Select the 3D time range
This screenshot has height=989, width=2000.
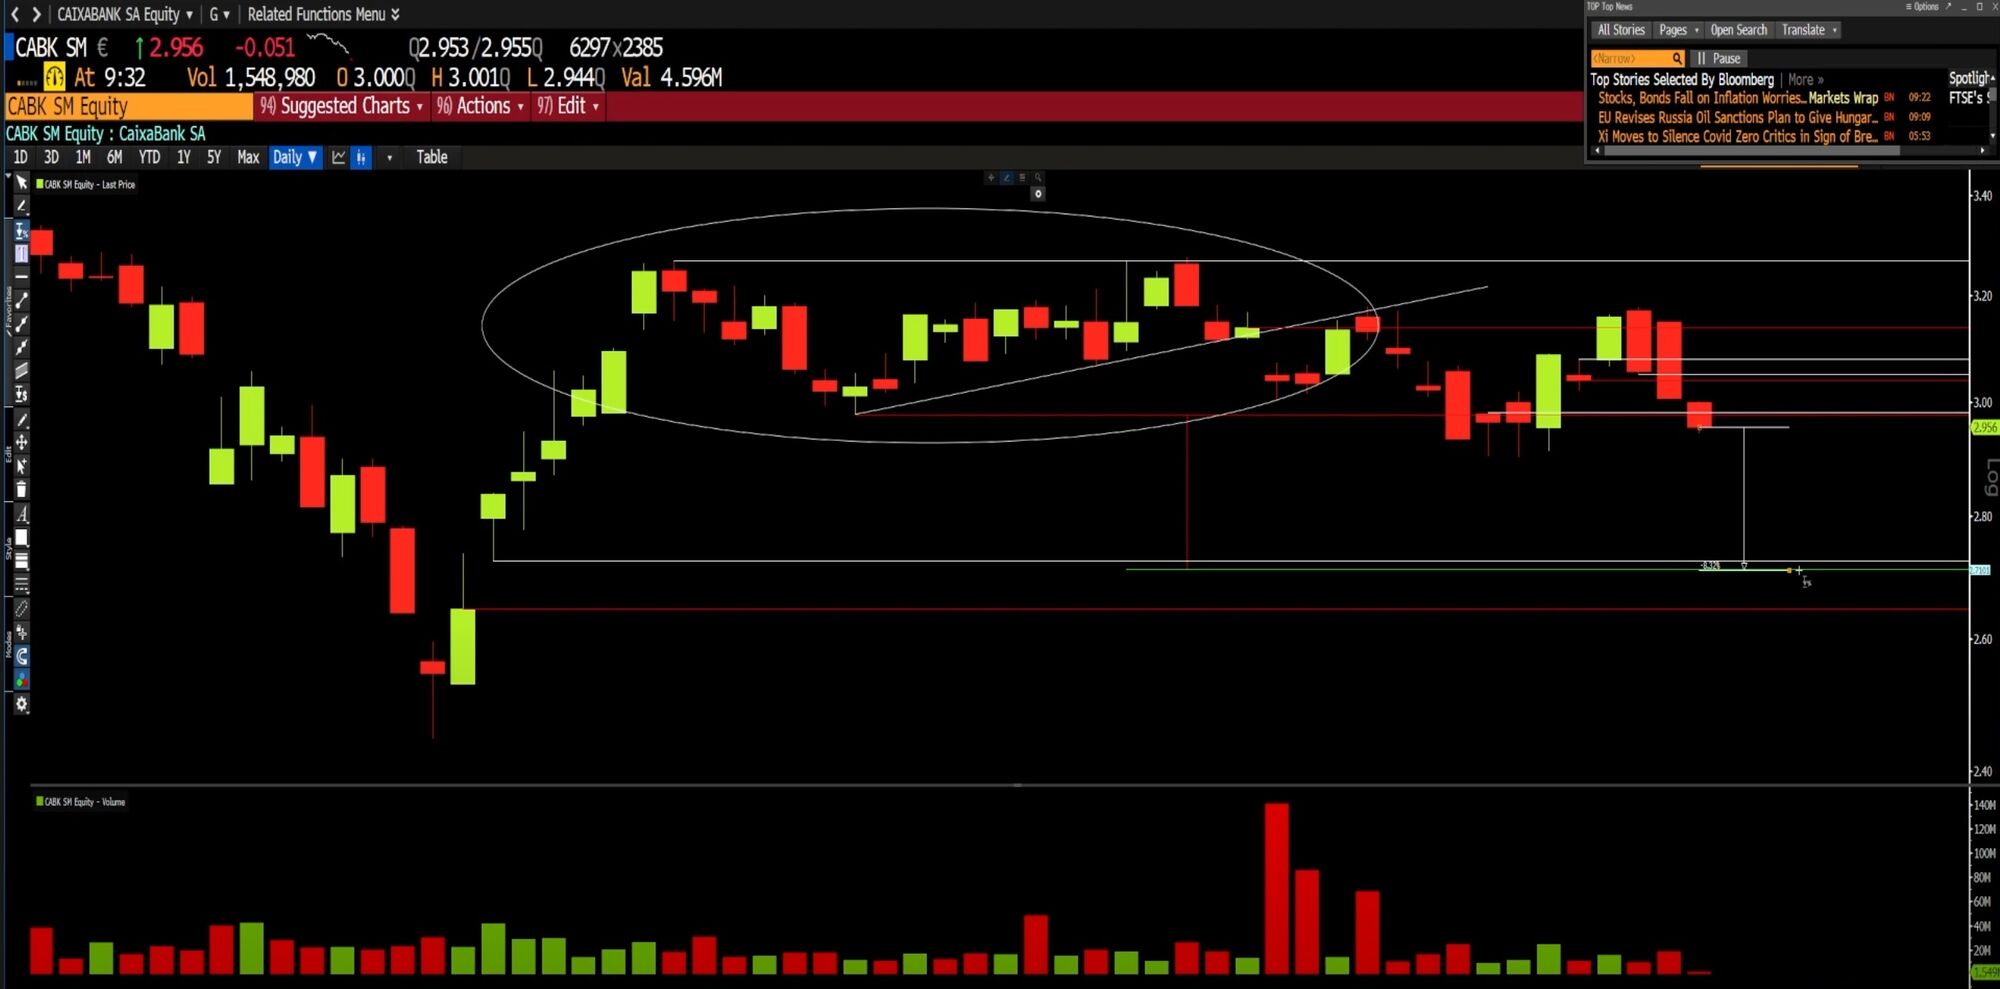(x=51, y=157)
